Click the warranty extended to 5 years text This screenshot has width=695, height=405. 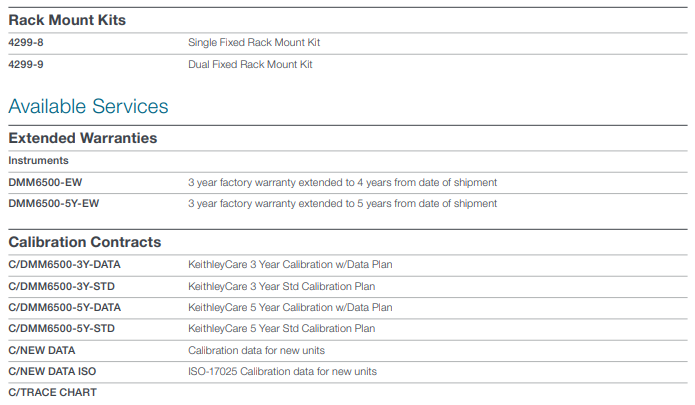(x=342, y=203)
